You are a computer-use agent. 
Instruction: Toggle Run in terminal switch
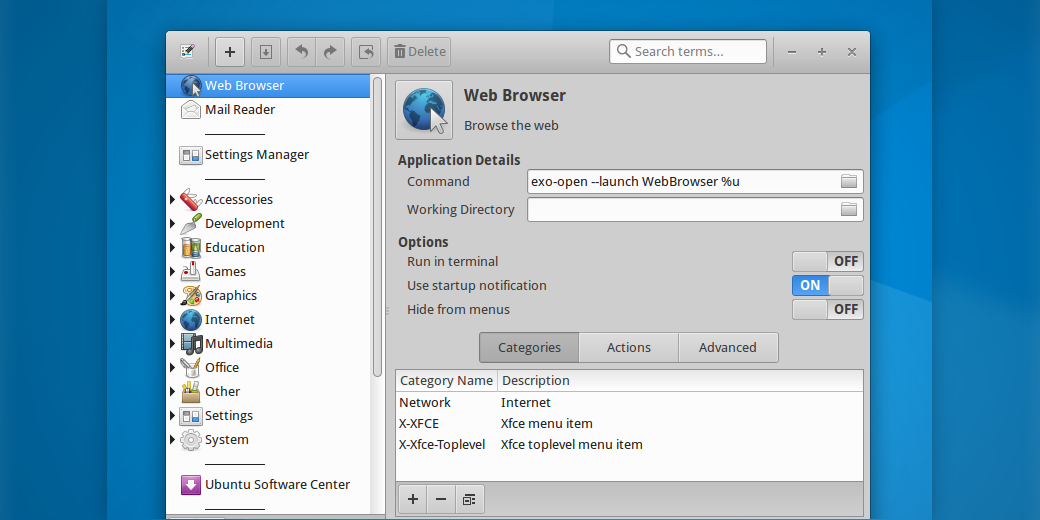point(828,261)
